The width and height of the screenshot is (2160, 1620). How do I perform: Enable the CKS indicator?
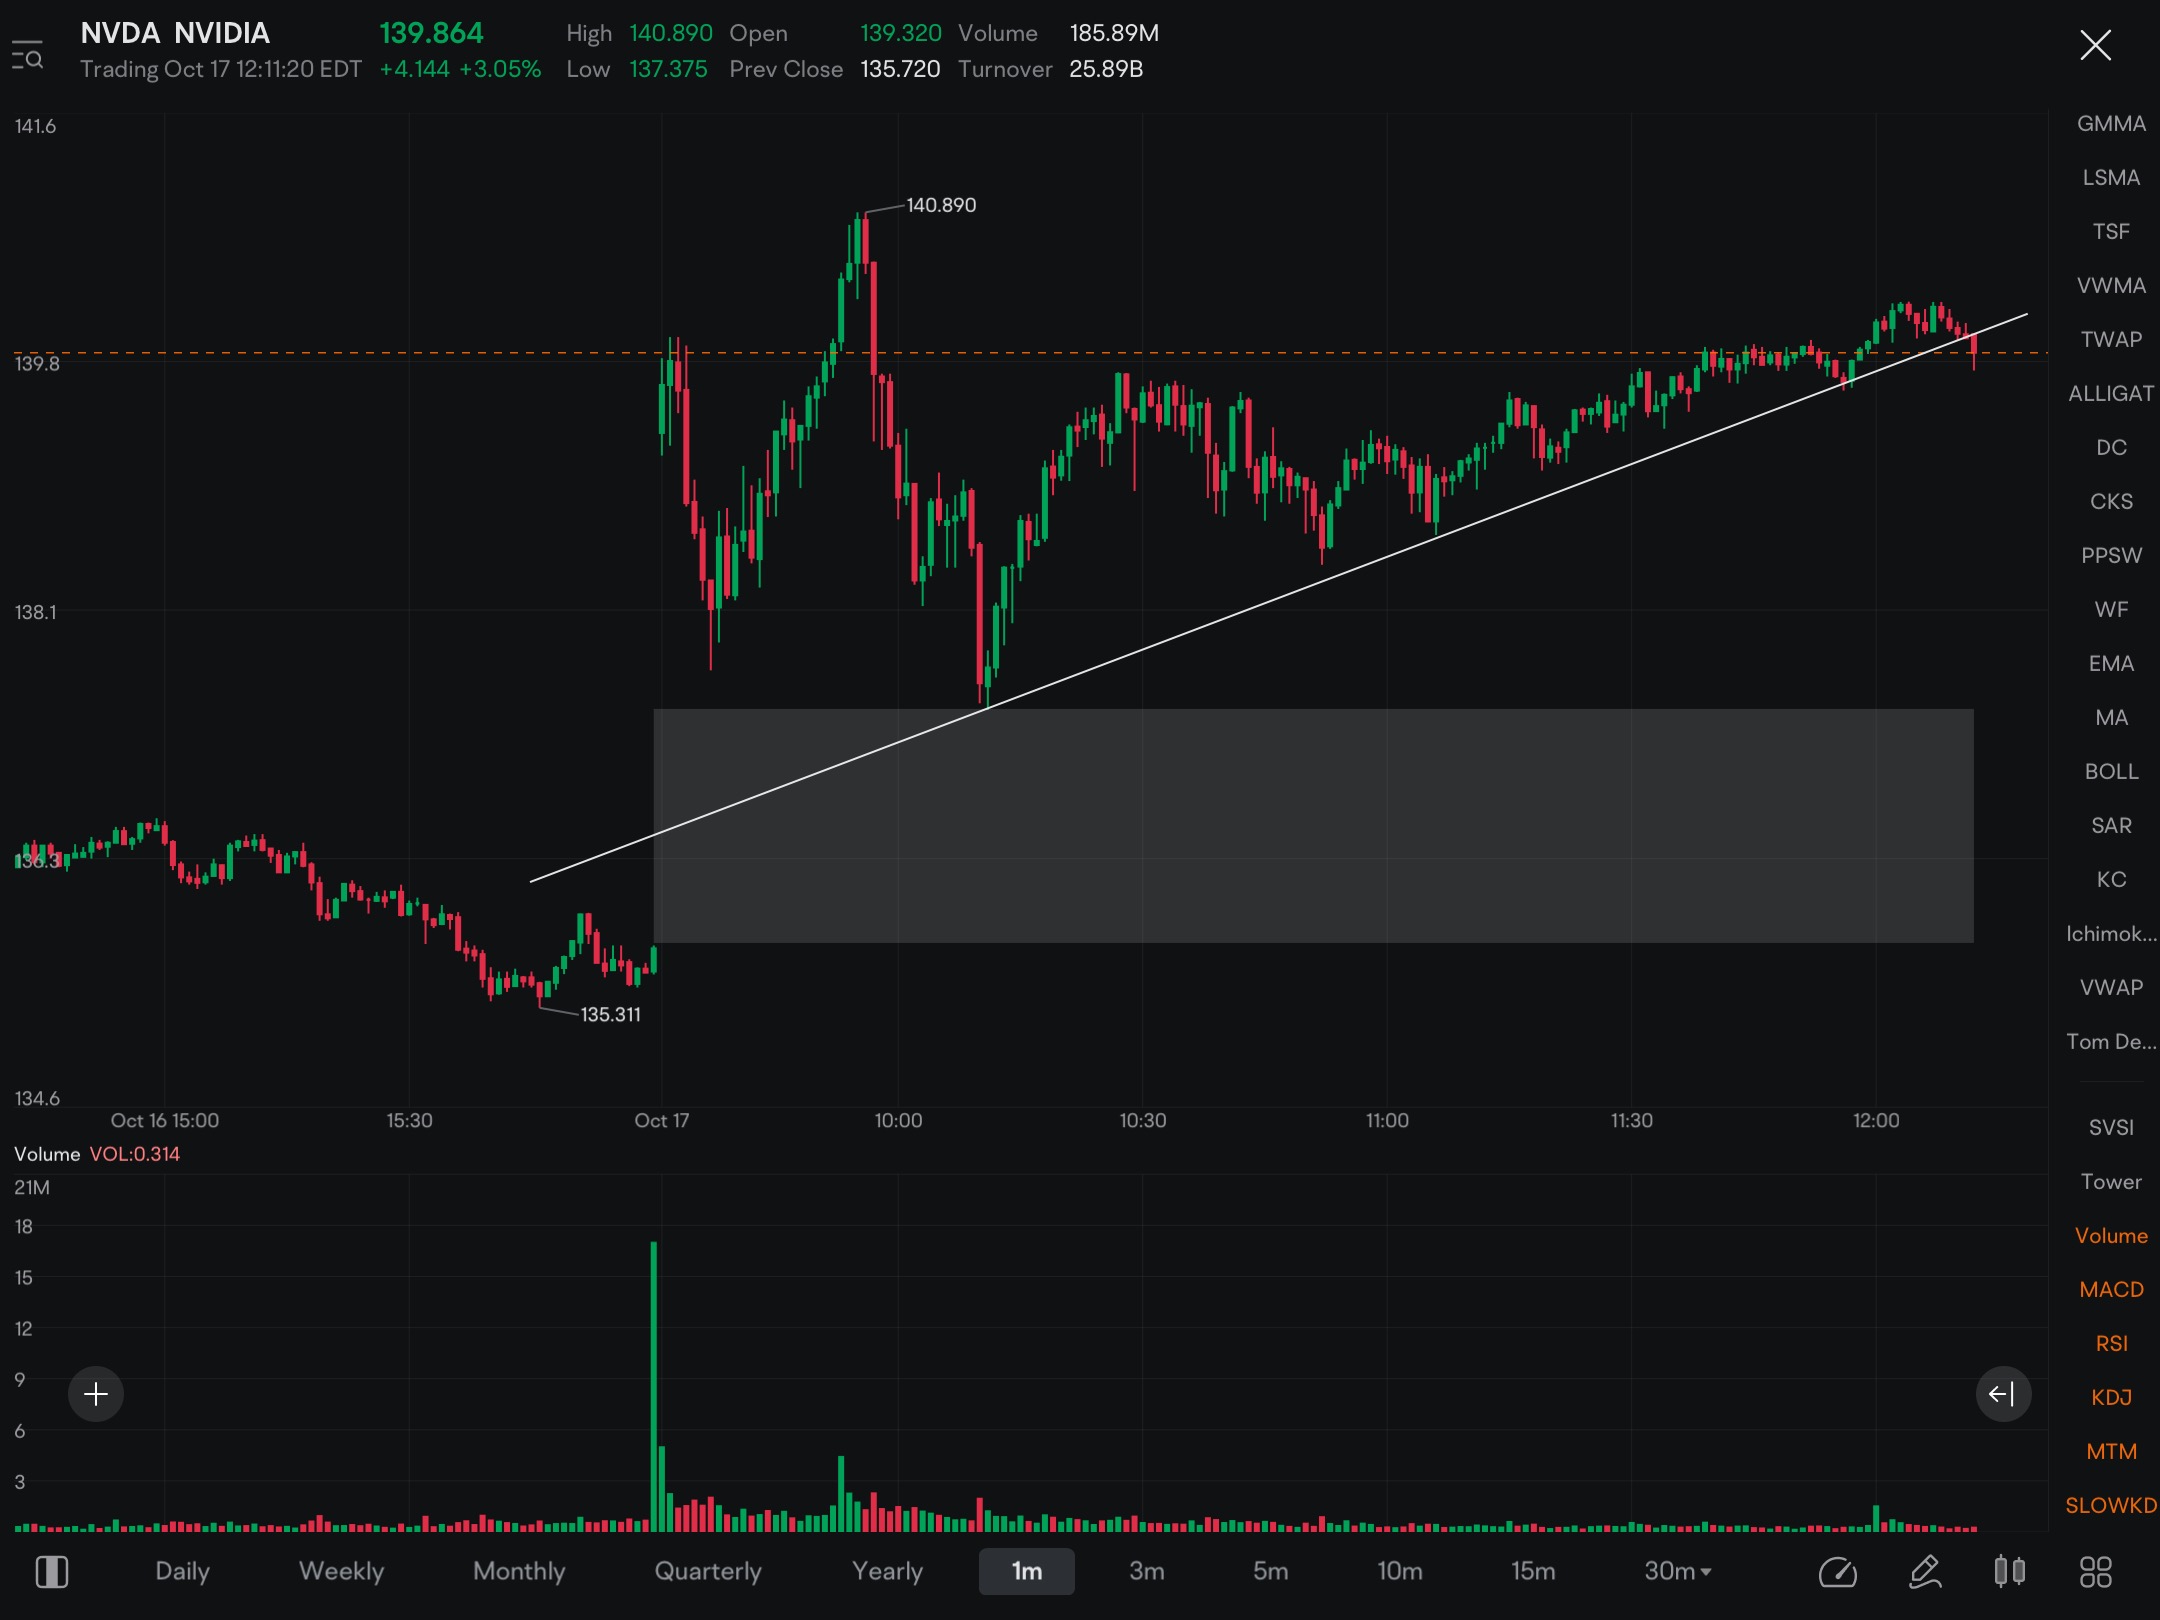[2111, 502]
